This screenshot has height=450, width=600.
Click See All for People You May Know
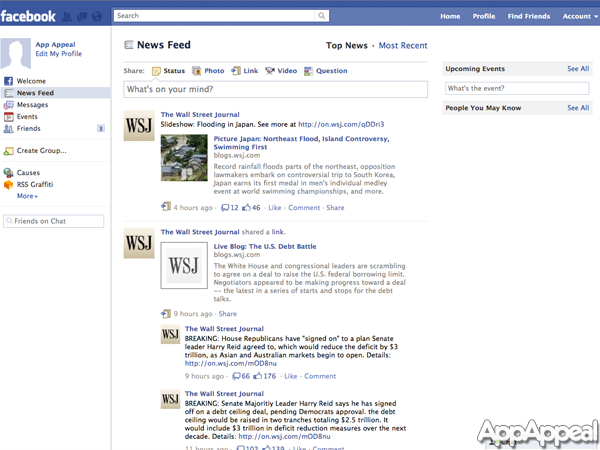[x=578, y=108]
